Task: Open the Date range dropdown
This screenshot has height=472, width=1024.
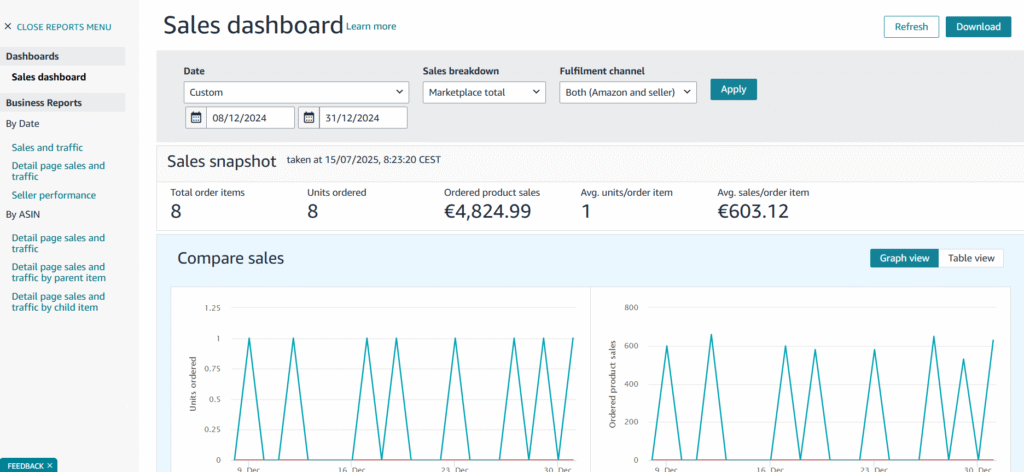Action: pyautogui.click(x=296, y=92)
